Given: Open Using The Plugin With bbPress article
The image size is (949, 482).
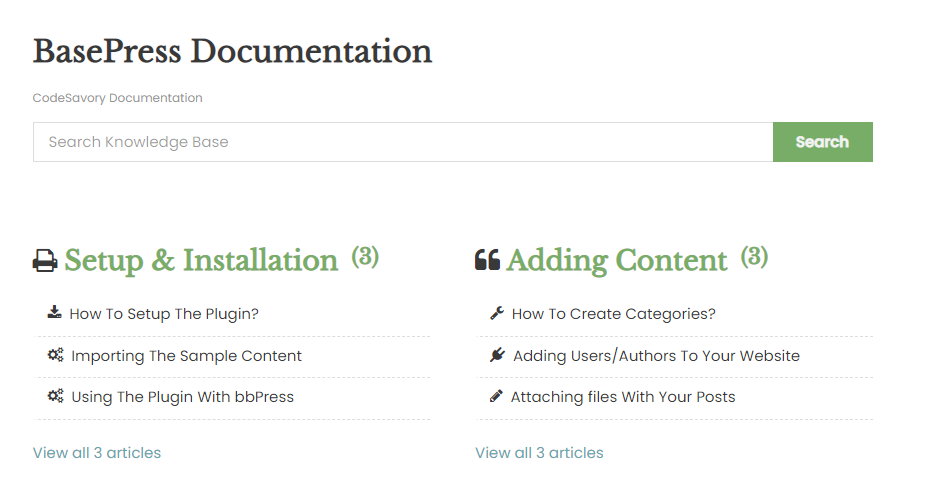Looking at the screenshot, I should click(182, 397).
